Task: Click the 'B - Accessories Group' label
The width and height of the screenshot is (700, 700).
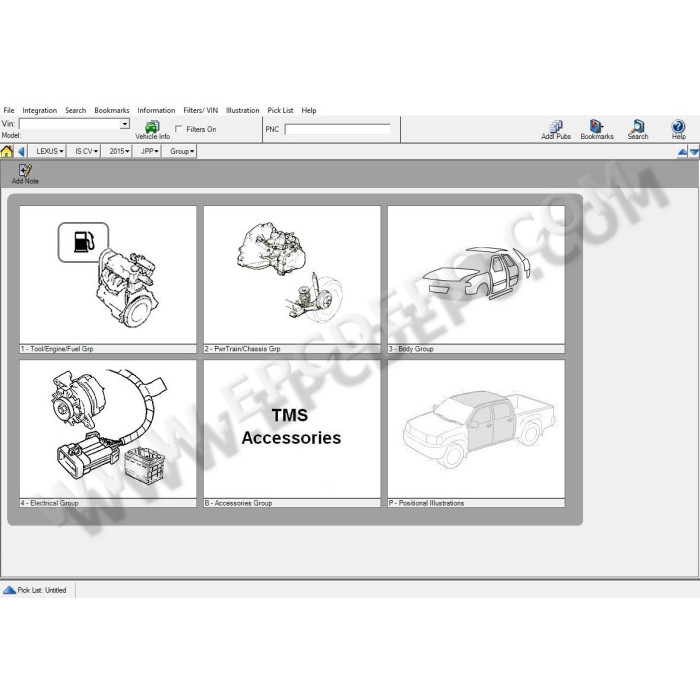Action: tap(238, 503)
